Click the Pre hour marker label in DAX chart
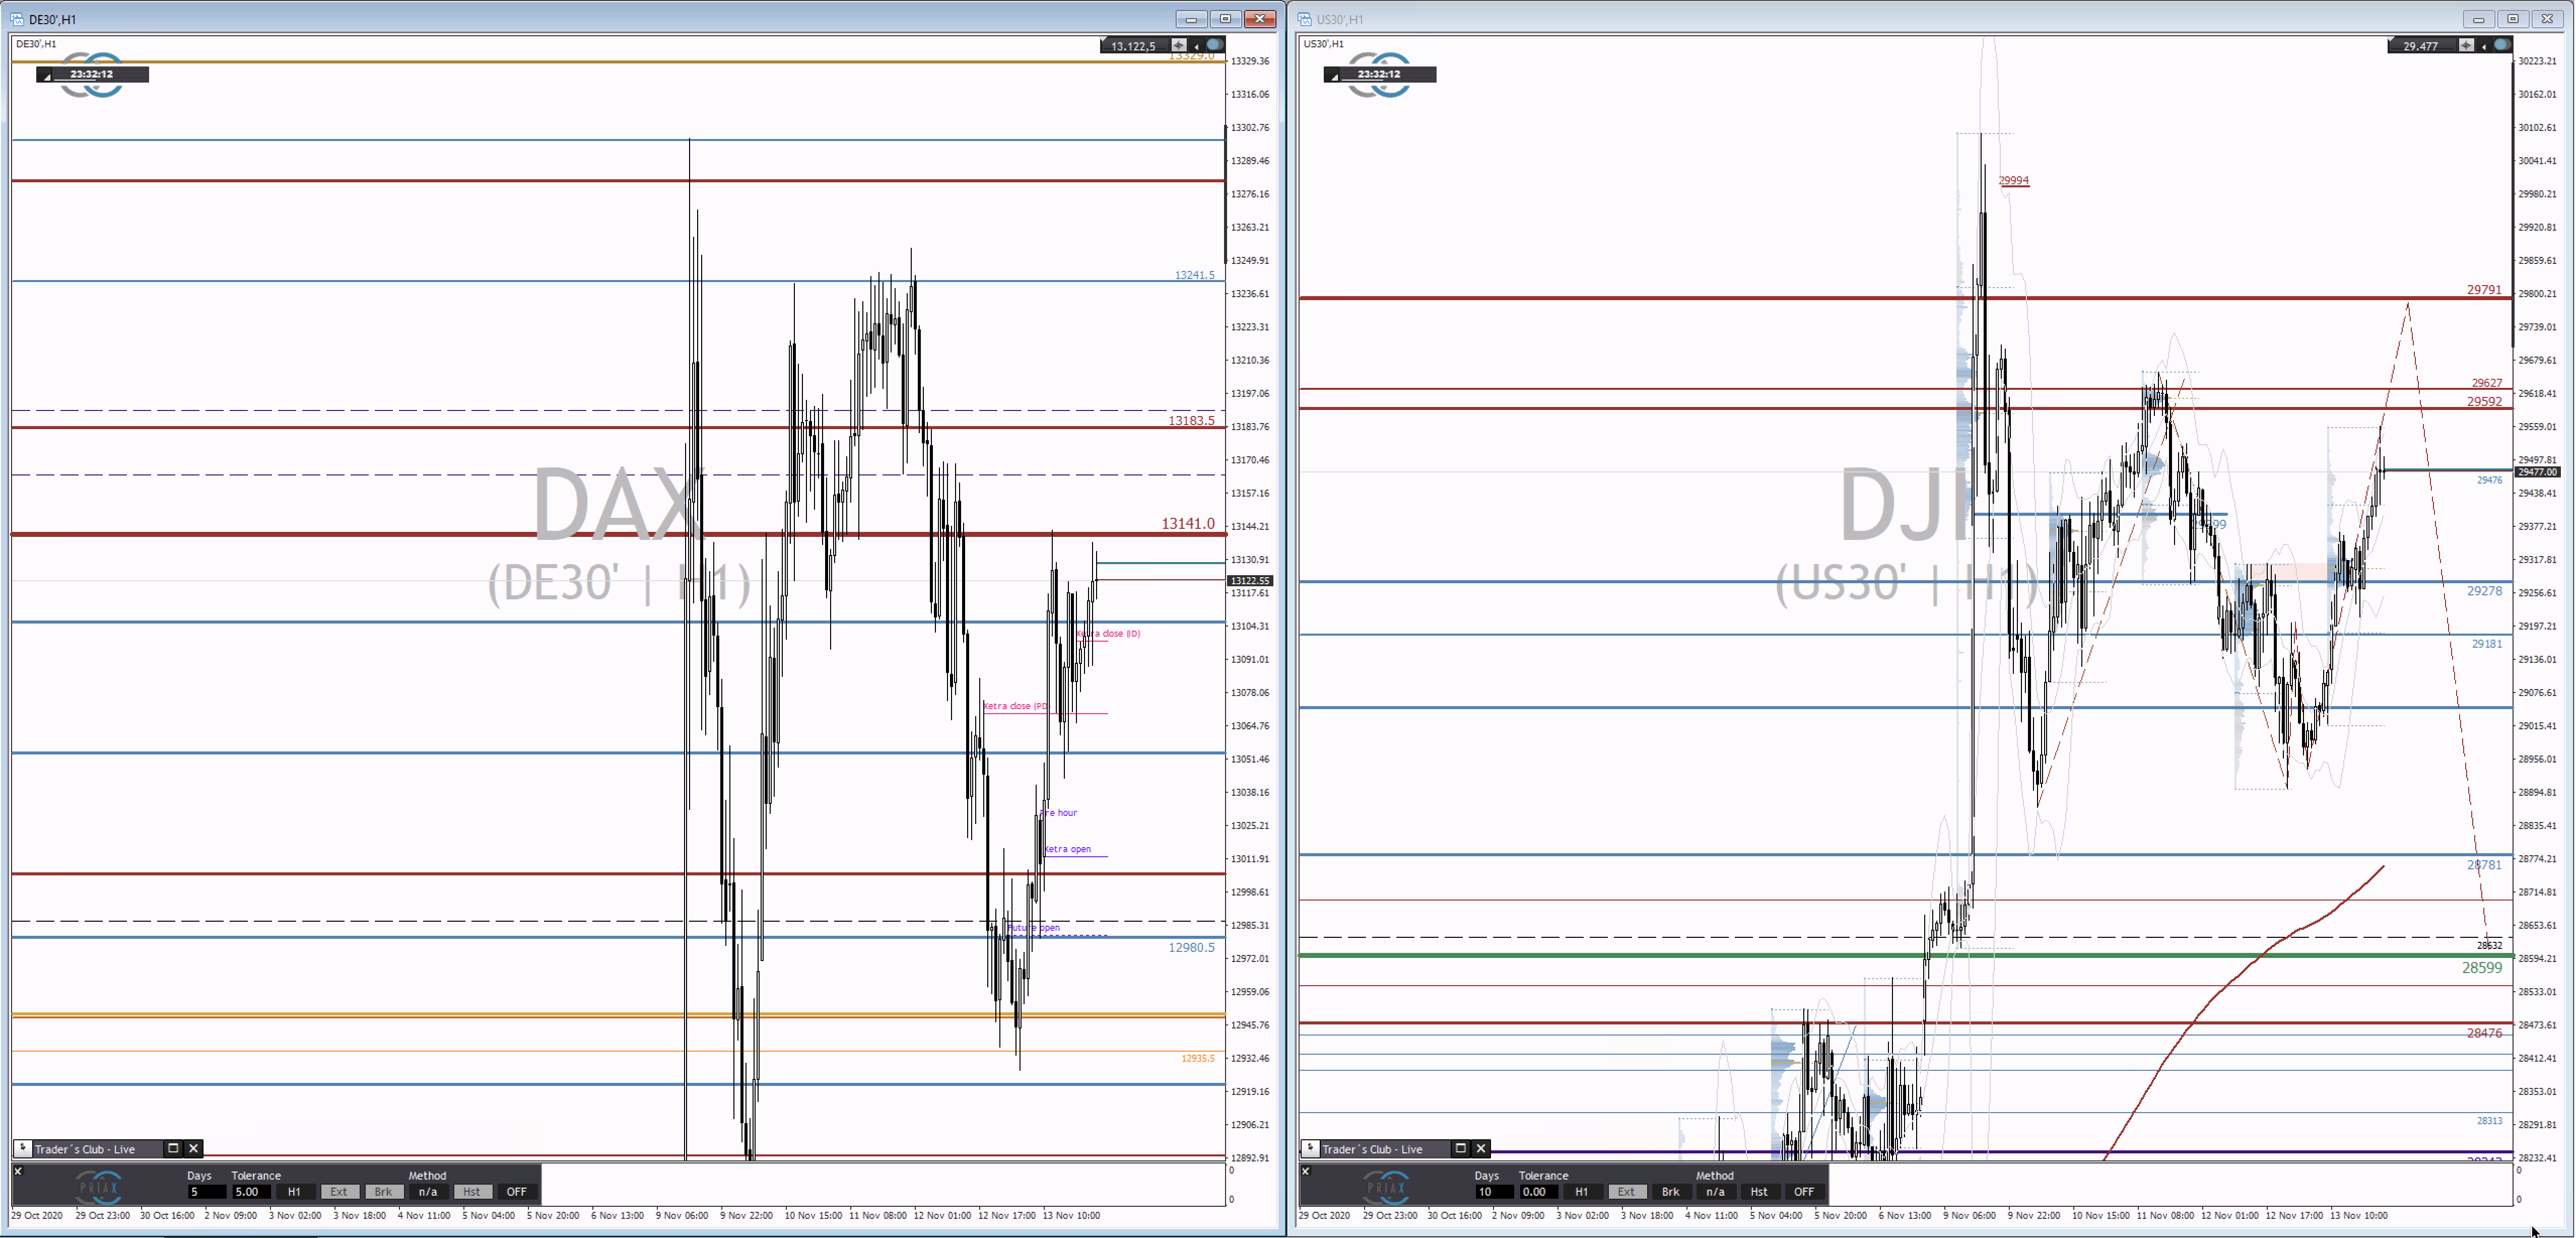This screenshot has height=1238, width=2576. click(x=1059, y=812)
